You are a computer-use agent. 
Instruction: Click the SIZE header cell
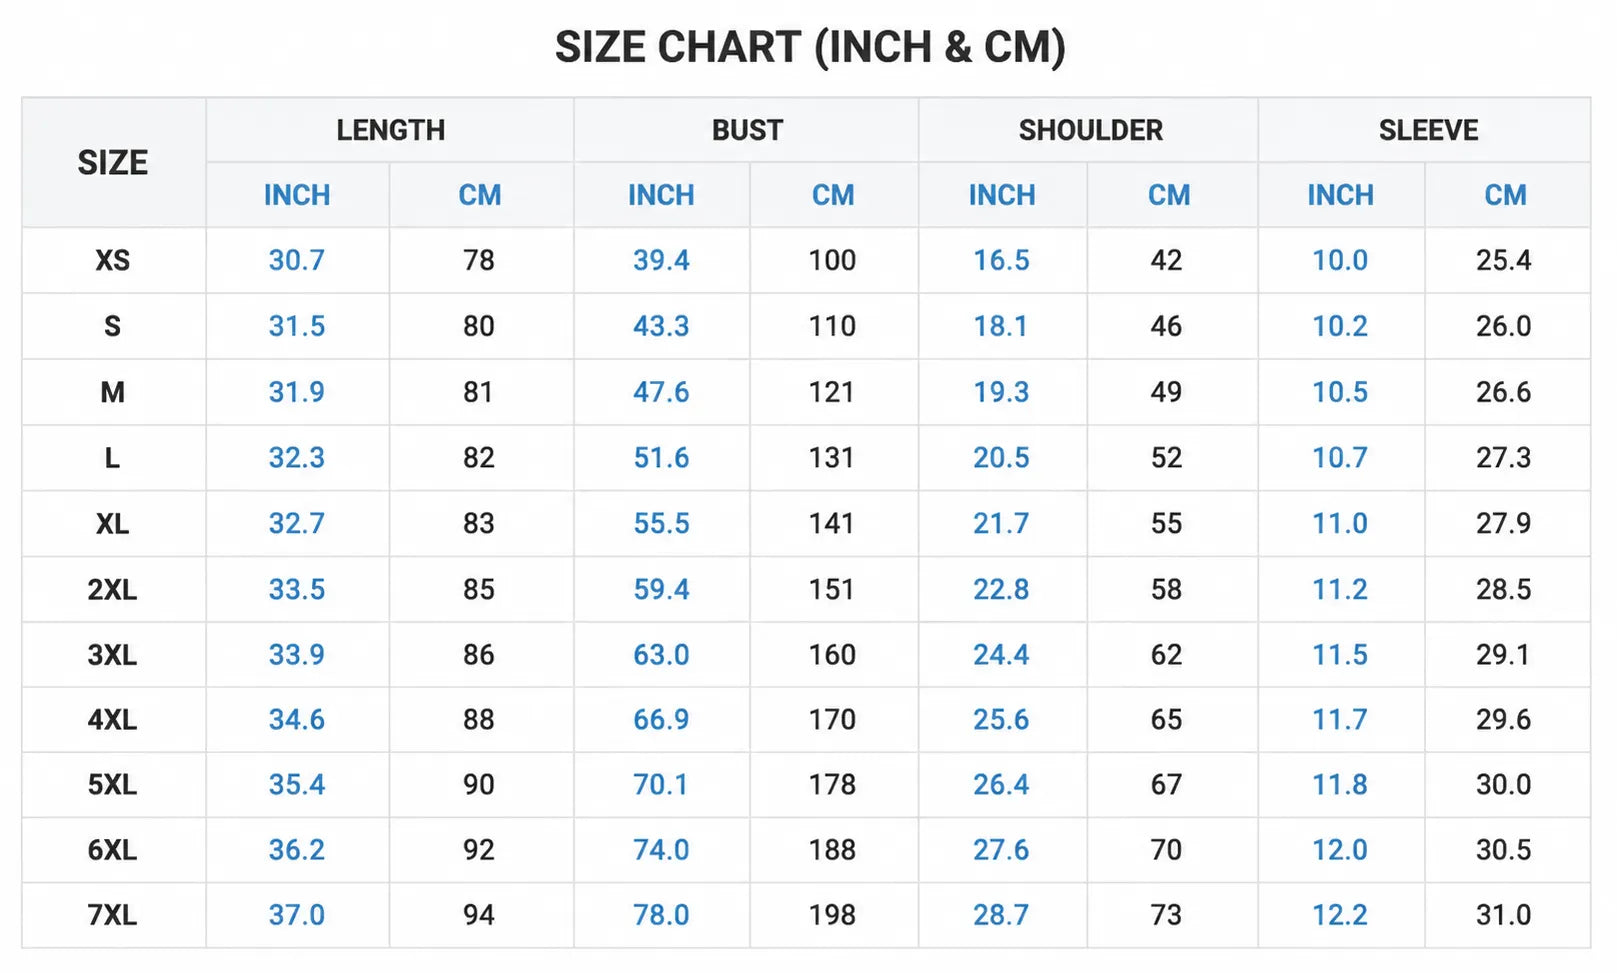(113, 163)
